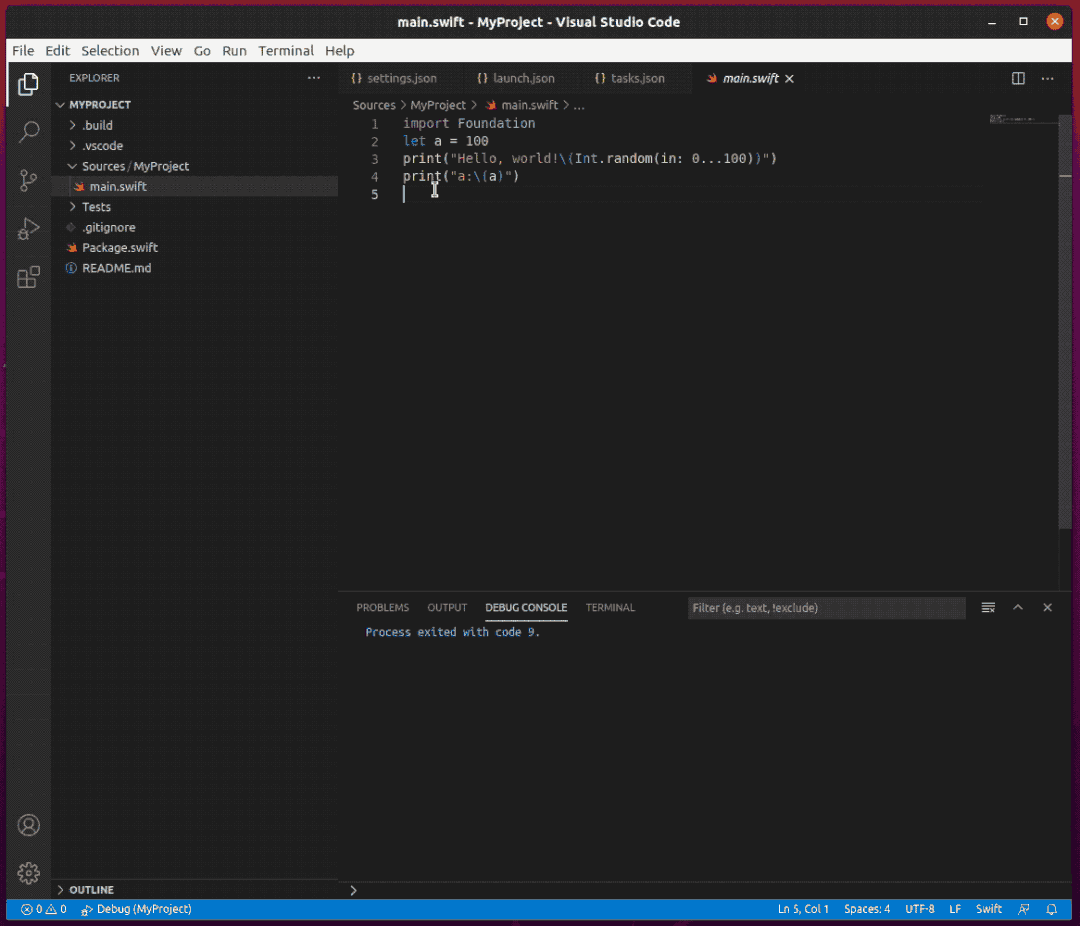Click the errors and warnings status indicator
Viewport: 1080px width, 926px height.
pyautogui.click(x=43, y=909)
